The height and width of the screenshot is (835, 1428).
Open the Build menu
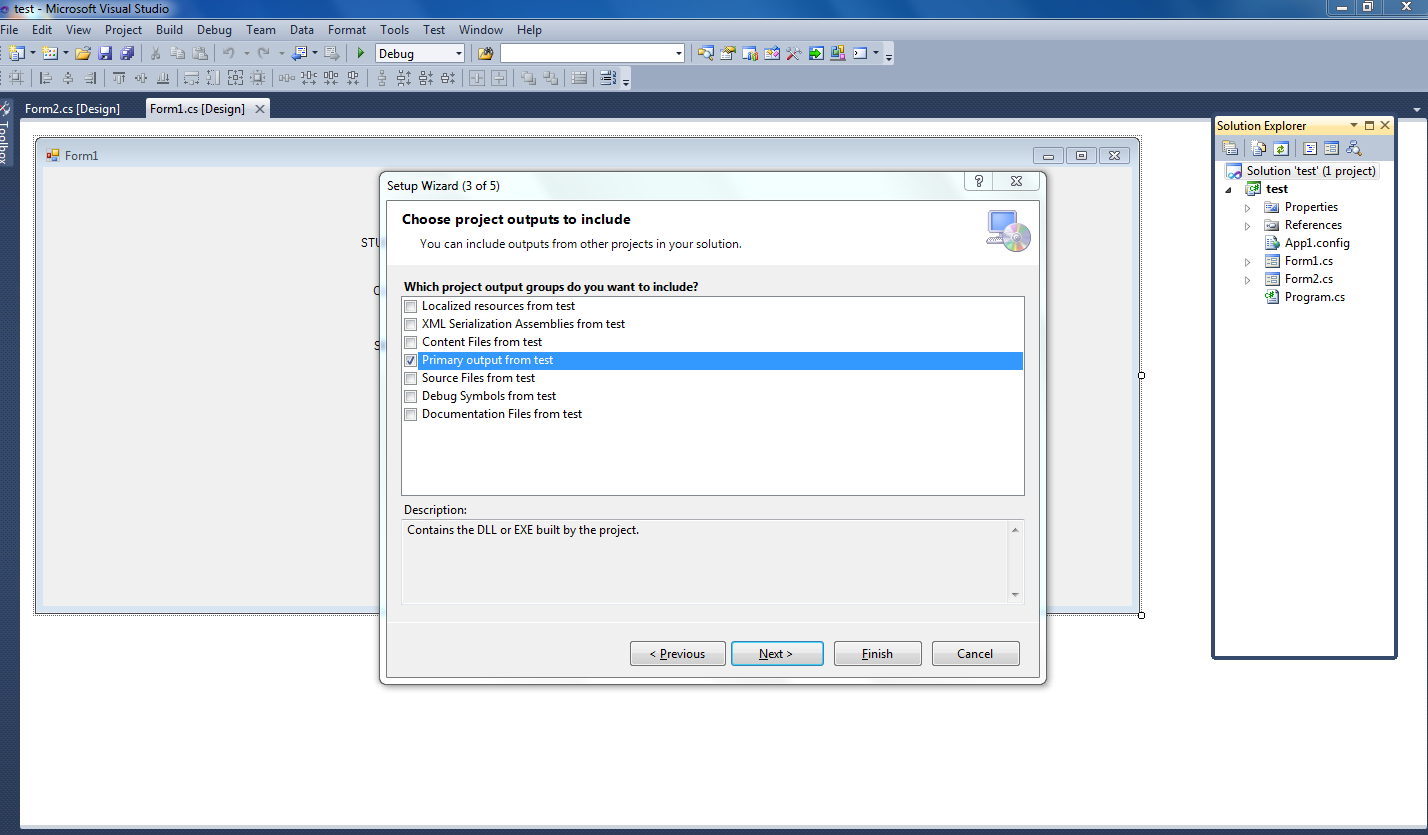169,29
